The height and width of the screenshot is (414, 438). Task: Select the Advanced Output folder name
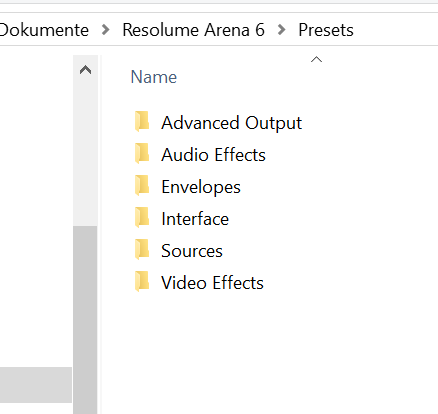click(x=232, y=123)
